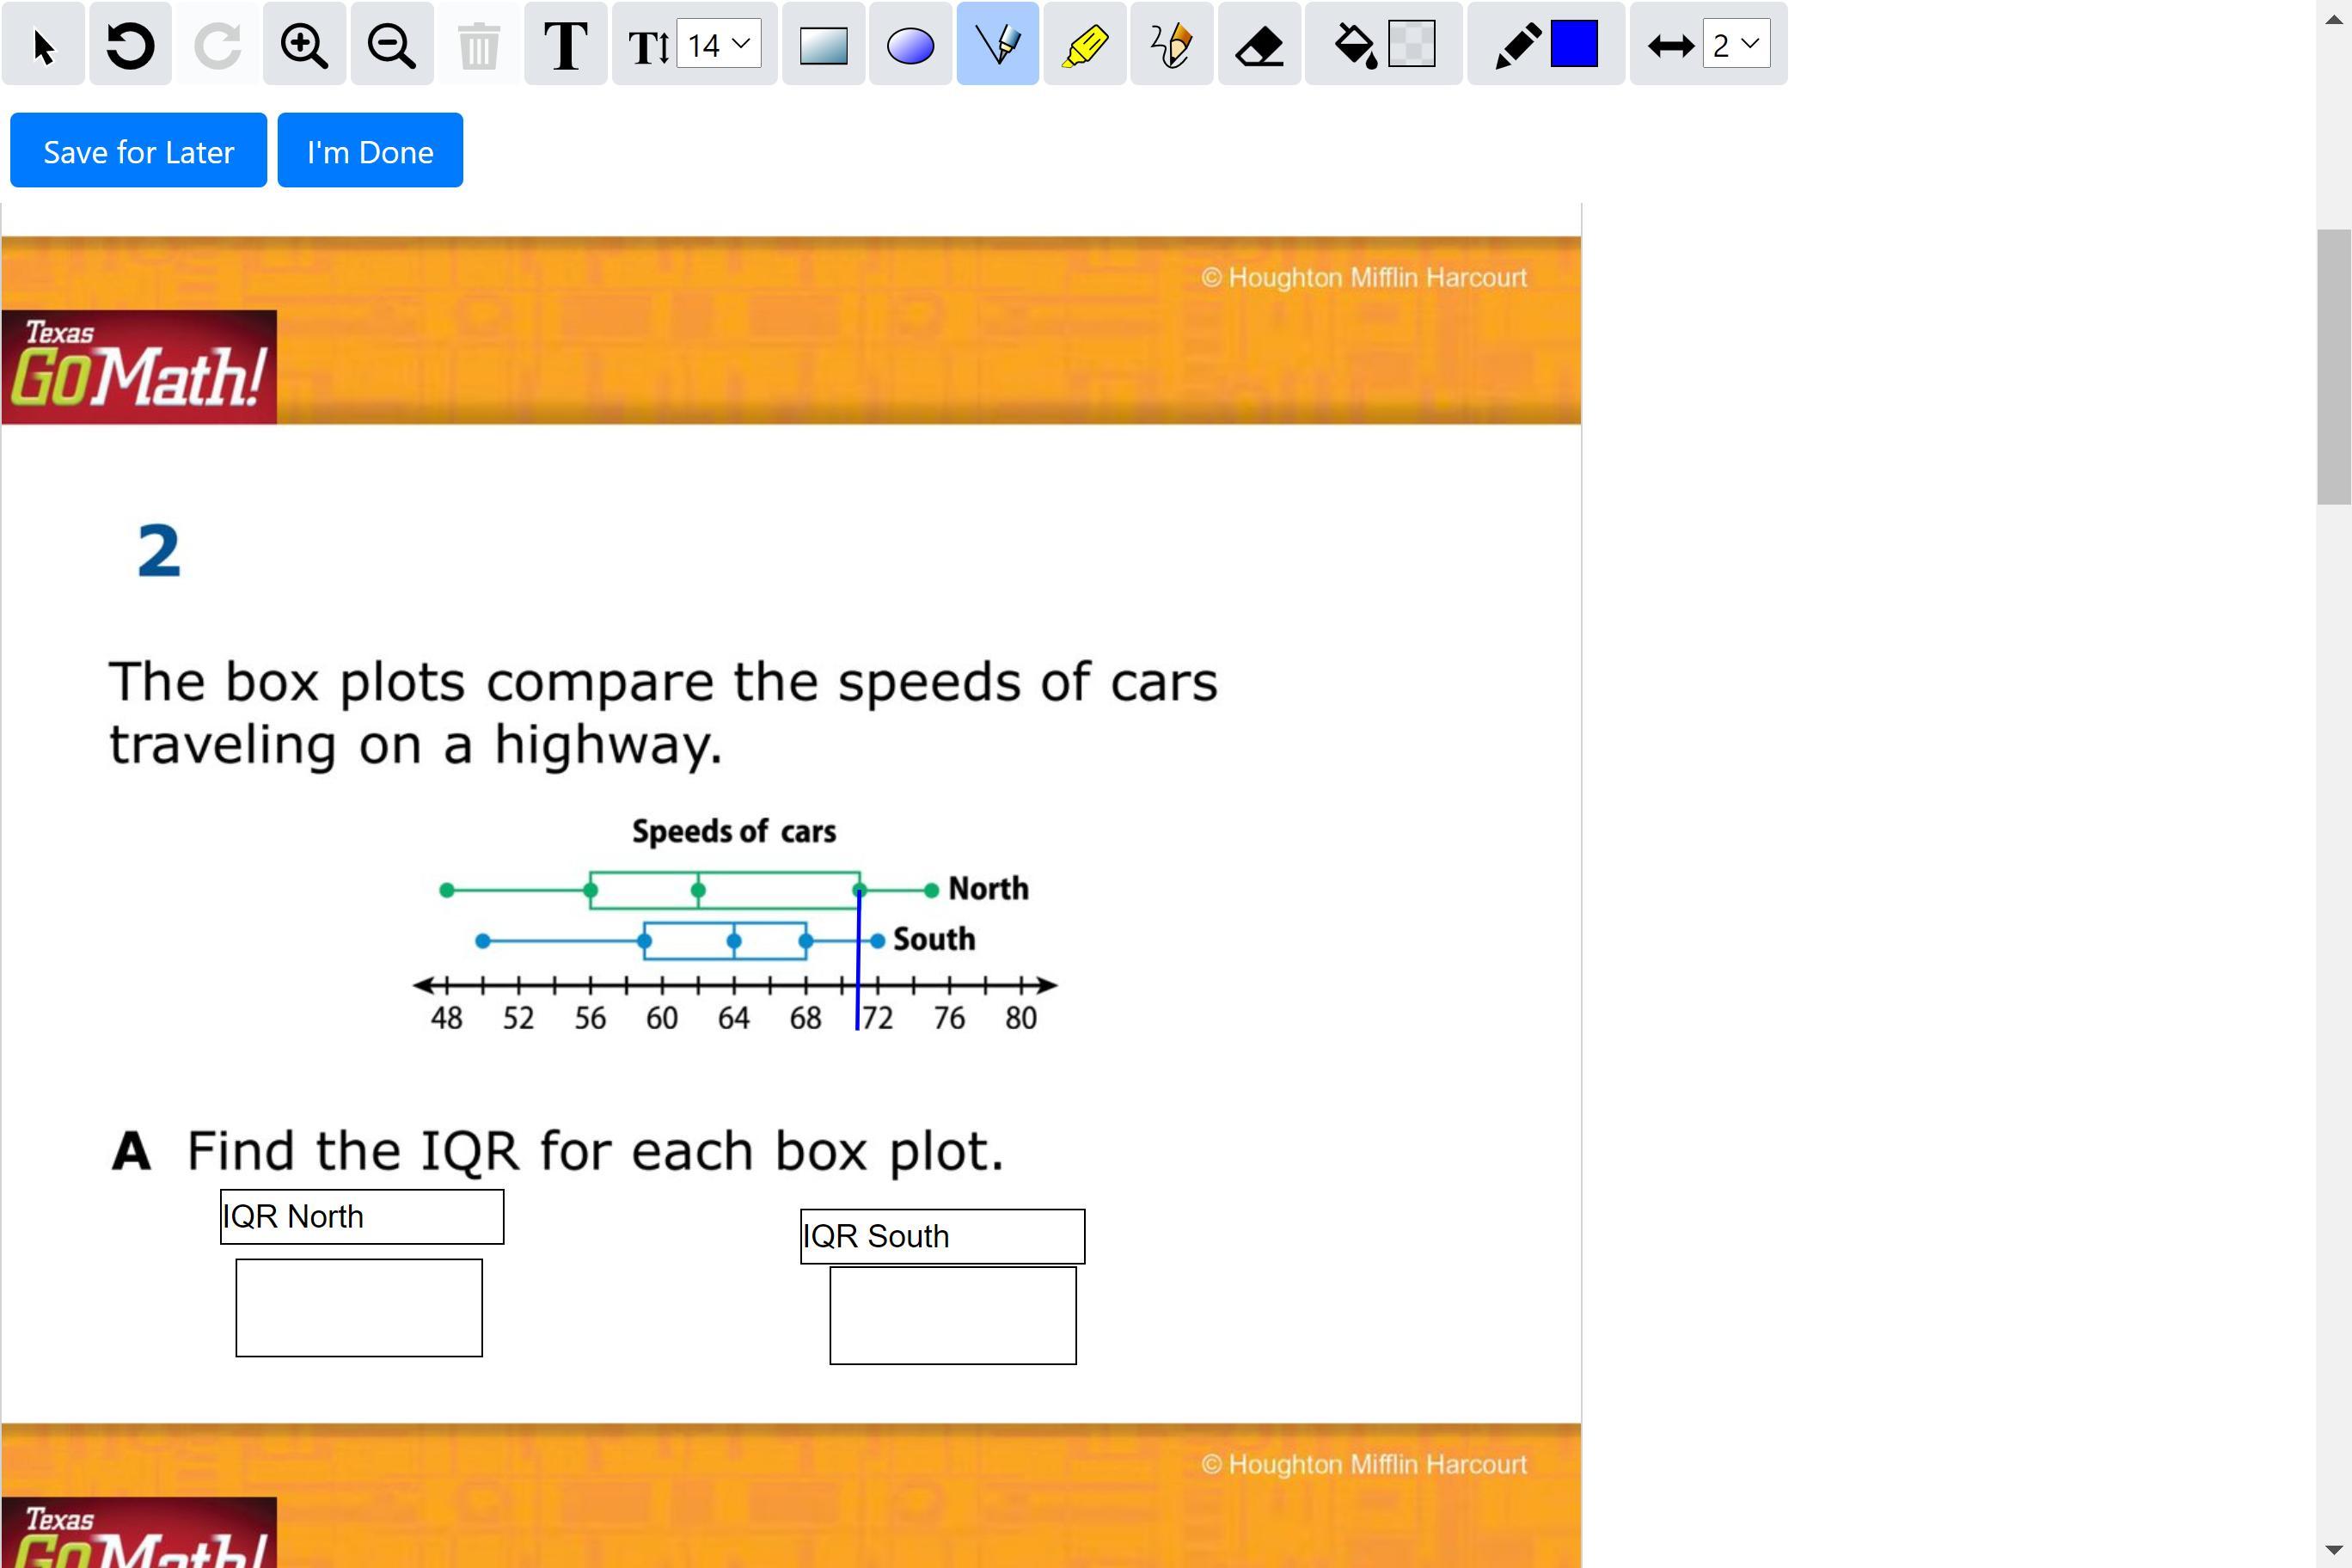Click the undo arrow icon
The image size is (2352, 1568).
130,45
